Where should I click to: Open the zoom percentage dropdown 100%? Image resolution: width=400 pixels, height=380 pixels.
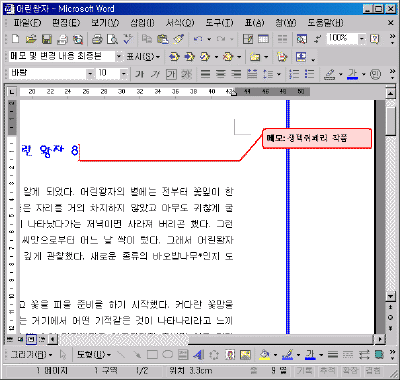pyautogui.click(x=362, y=39)
